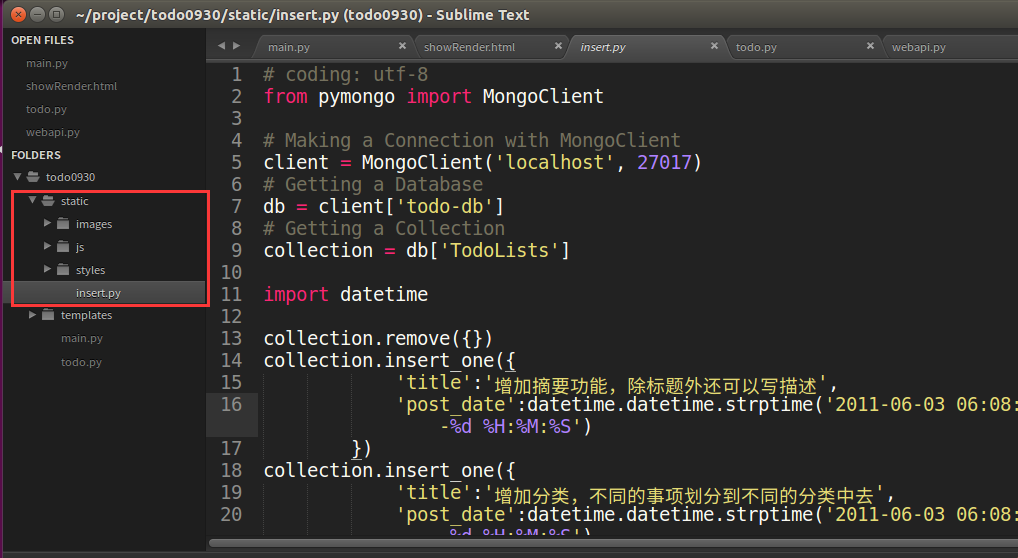
Task: Expand the styles folder arrow
Action: [x=47, y=270]
